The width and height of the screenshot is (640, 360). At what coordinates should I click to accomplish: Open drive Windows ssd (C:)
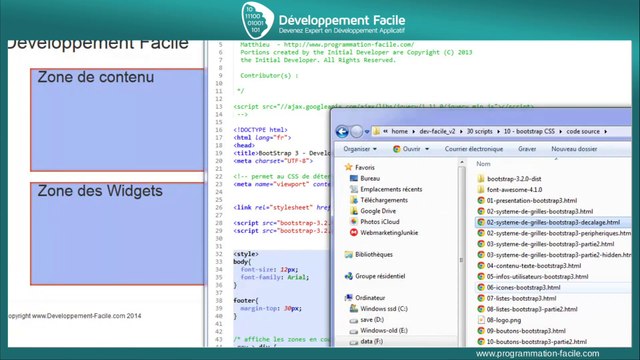pos(379,309)
